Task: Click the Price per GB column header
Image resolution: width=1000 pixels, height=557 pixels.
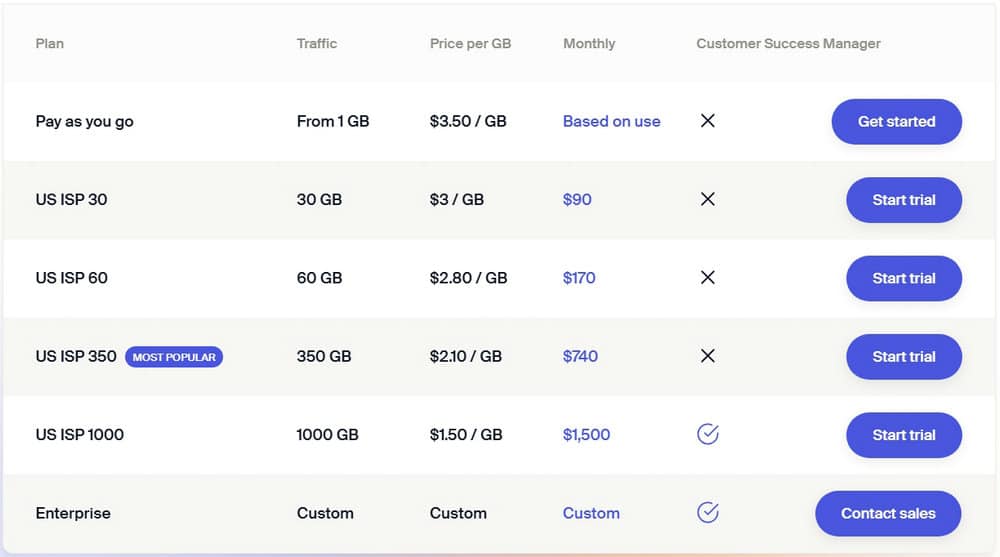Action: (471, 43)
